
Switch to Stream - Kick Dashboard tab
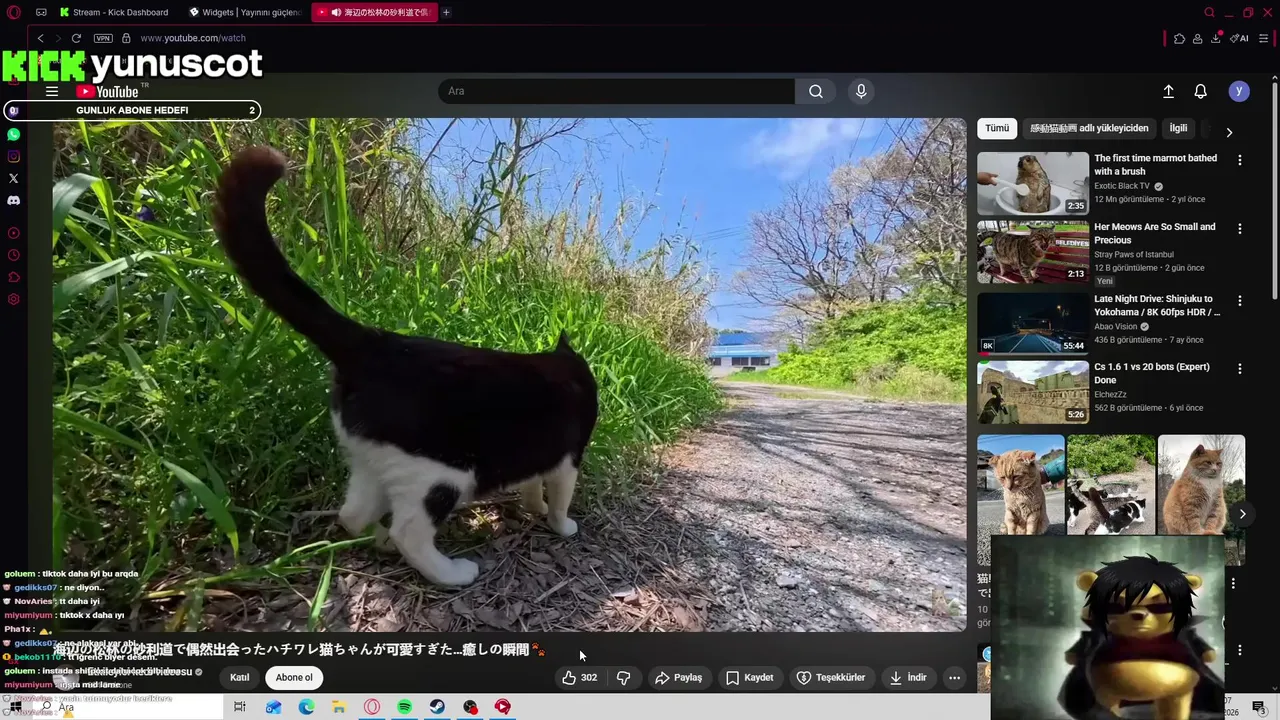click(x=114, y=13)
